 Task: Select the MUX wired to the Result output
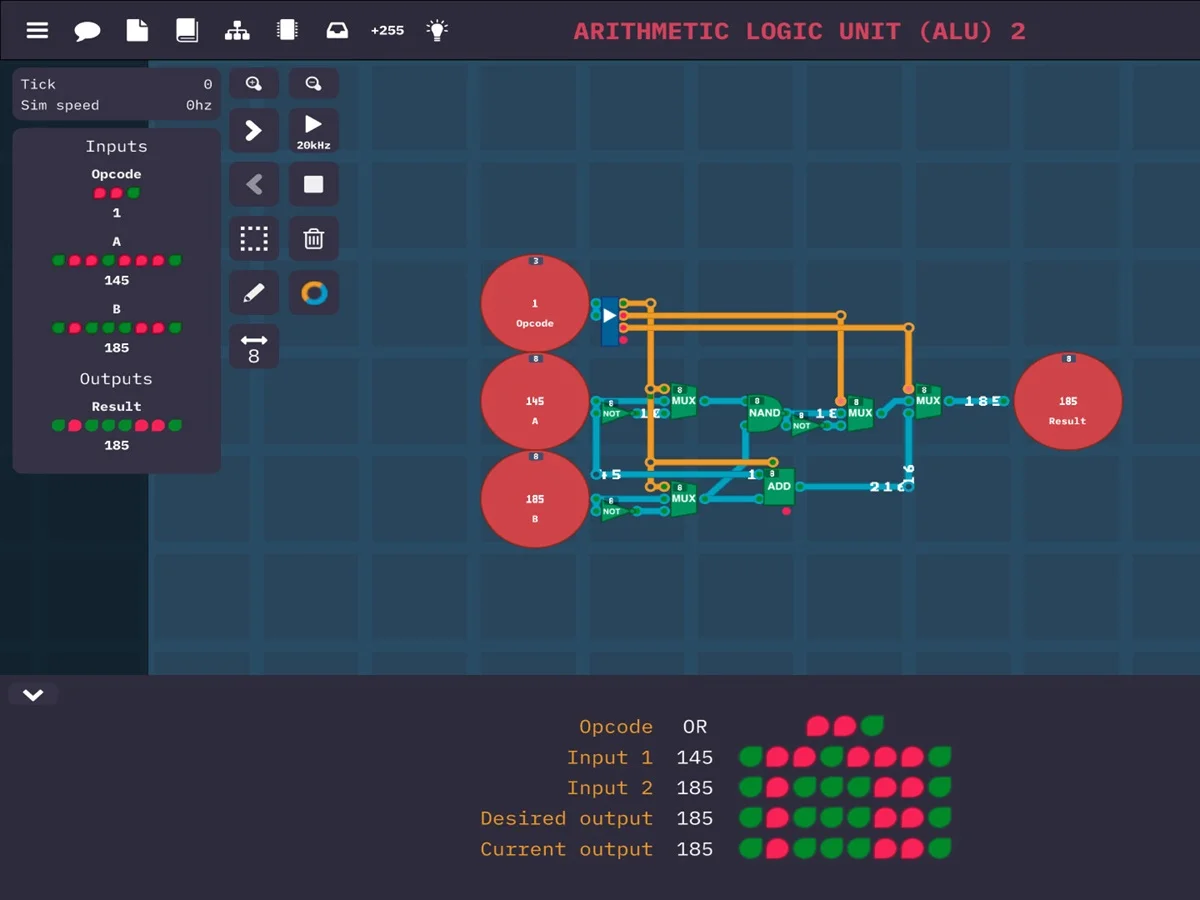pos(928,401)
